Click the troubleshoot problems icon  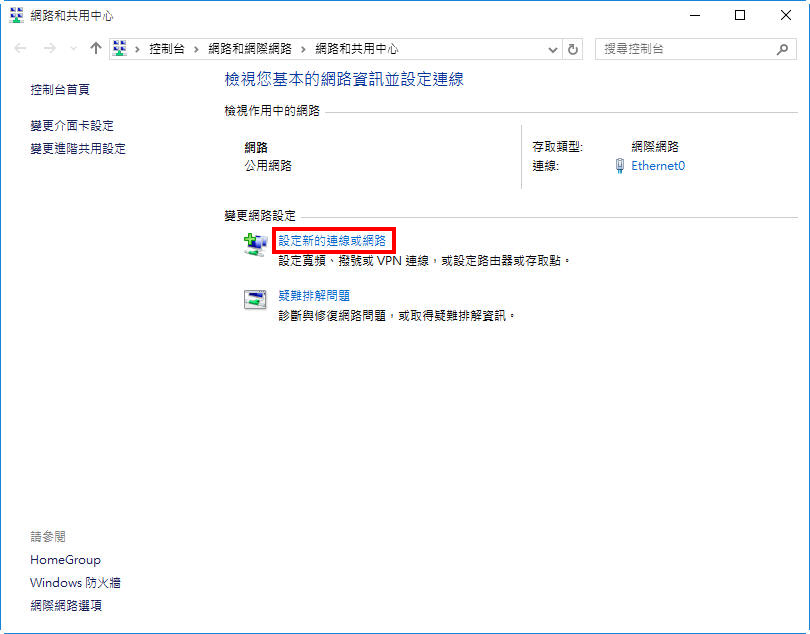coord(256,299)
